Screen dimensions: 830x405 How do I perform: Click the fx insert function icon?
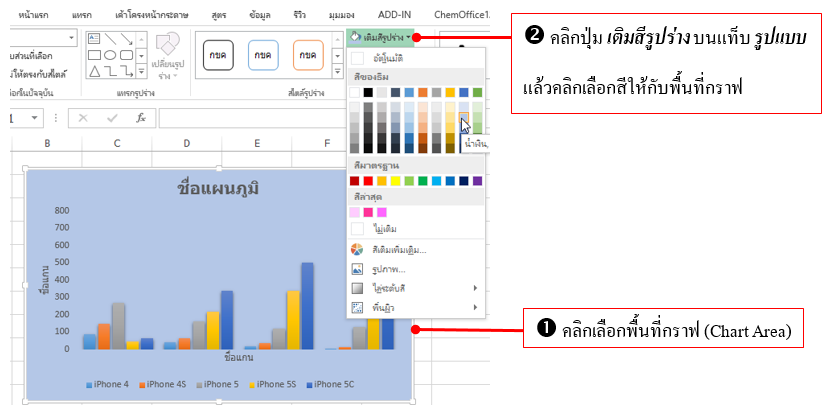(141, 118)
